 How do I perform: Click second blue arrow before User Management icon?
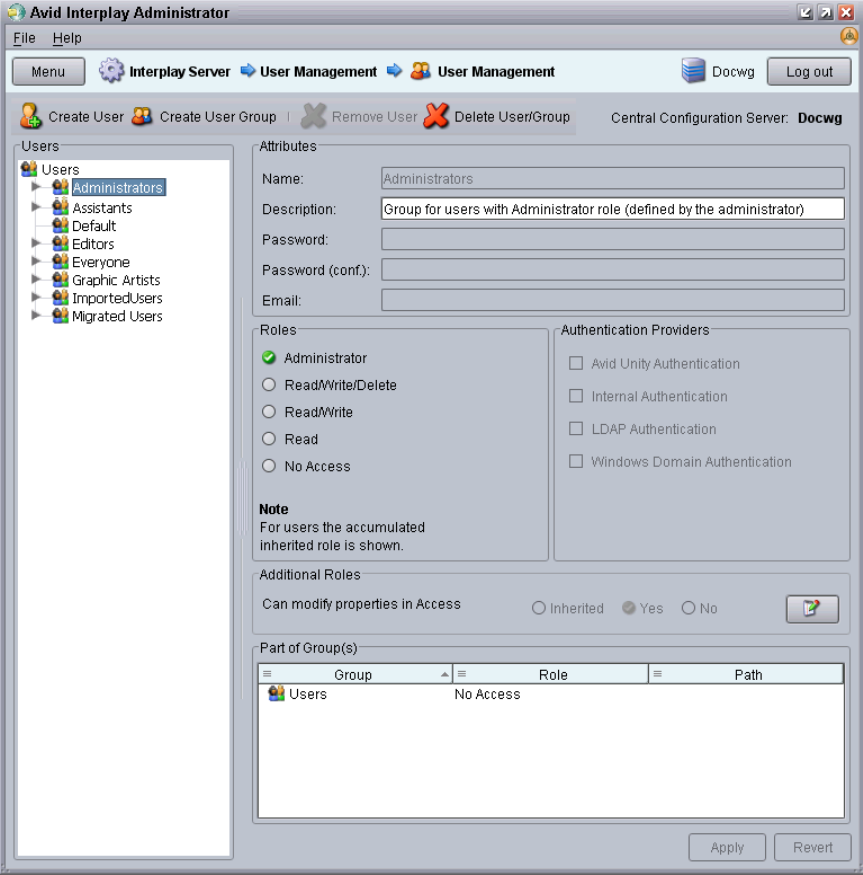[394, 71]
